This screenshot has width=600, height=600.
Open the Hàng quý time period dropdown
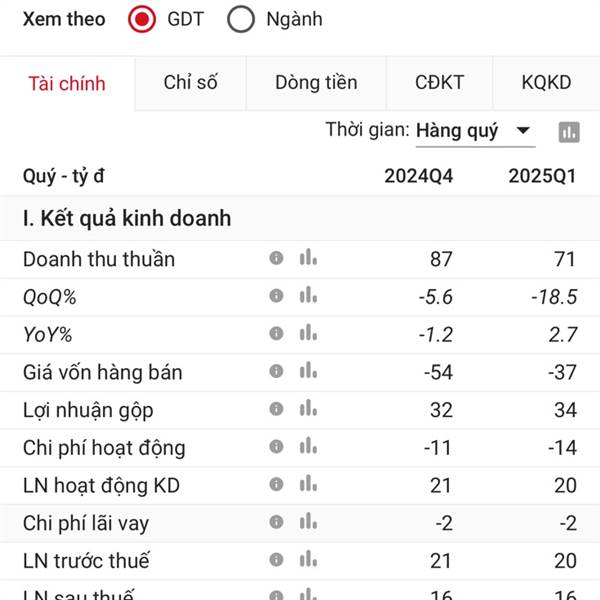[475, 132]
